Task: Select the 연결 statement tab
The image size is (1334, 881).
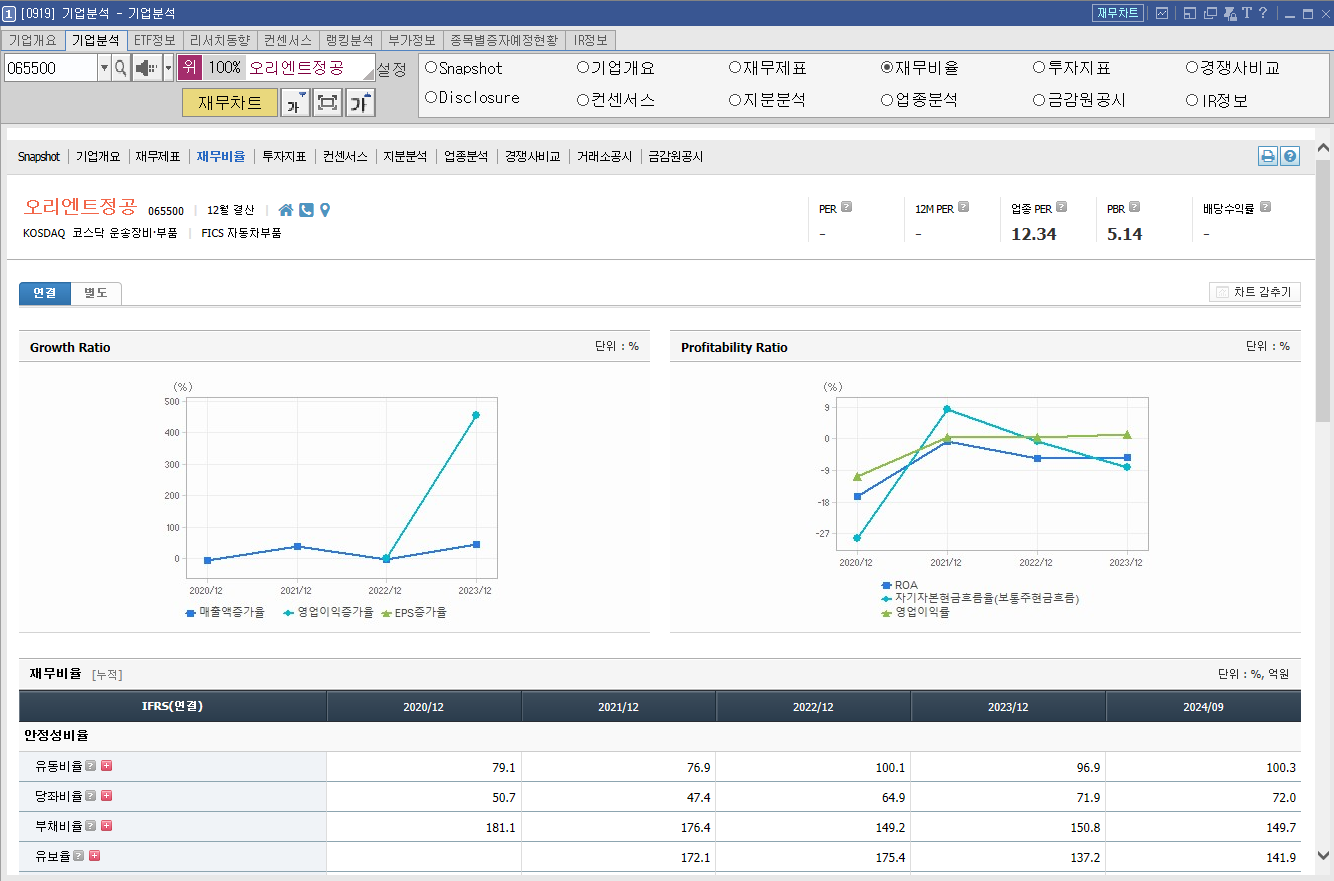Action: (45, 293)
